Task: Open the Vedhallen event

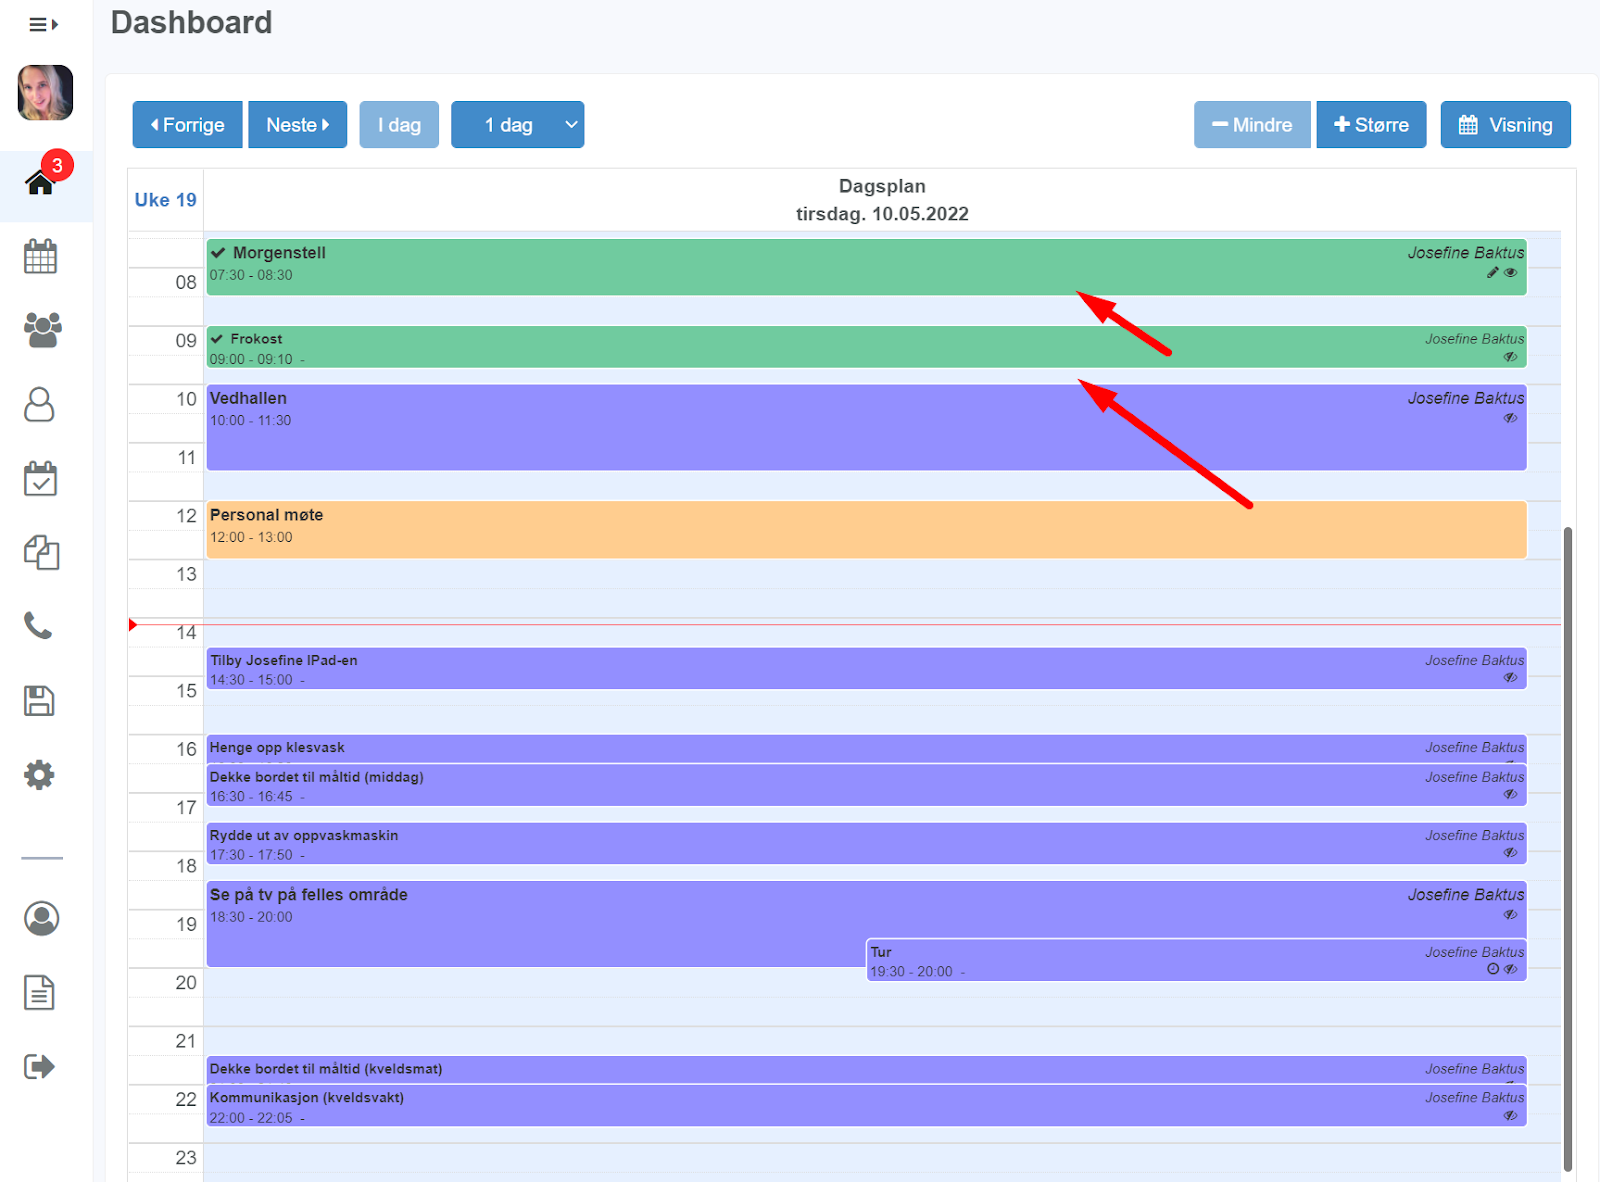Action: tap(866, 427)
